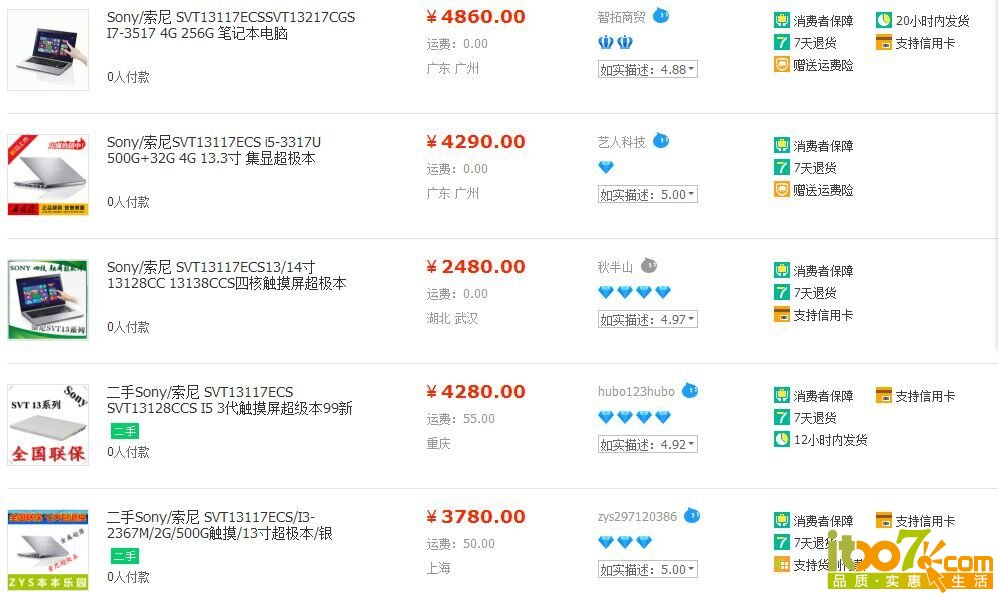Click the Wangwang chat icon beside 艺人科技
The image size is (998, 599).
(661, 141)
